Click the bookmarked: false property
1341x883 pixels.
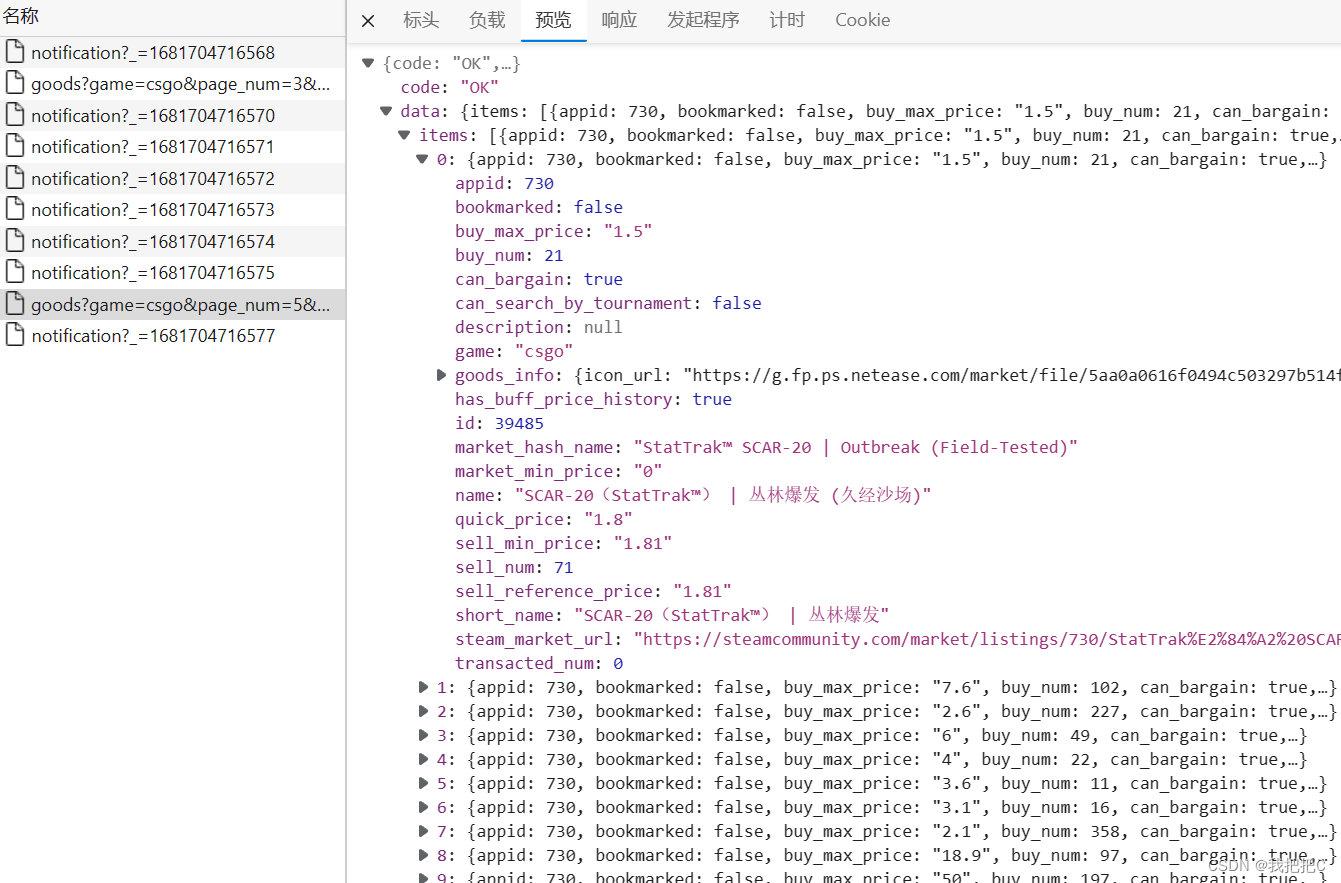[539, 207]
